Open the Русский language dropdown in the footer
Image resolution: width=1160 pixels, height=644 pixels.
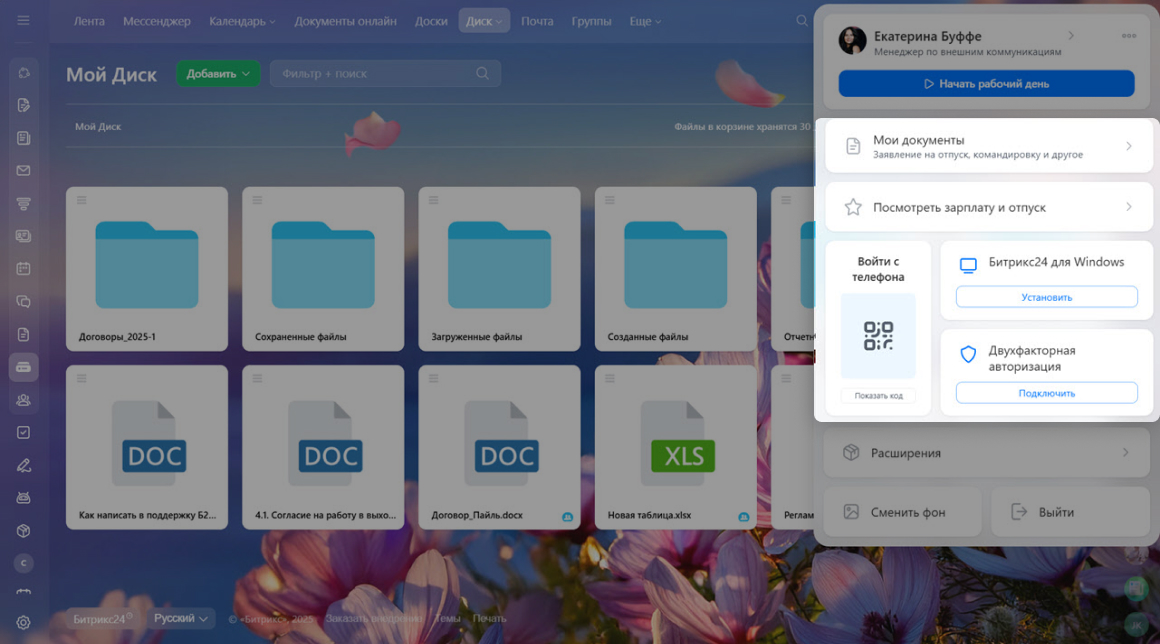click(x=181, y=618)
